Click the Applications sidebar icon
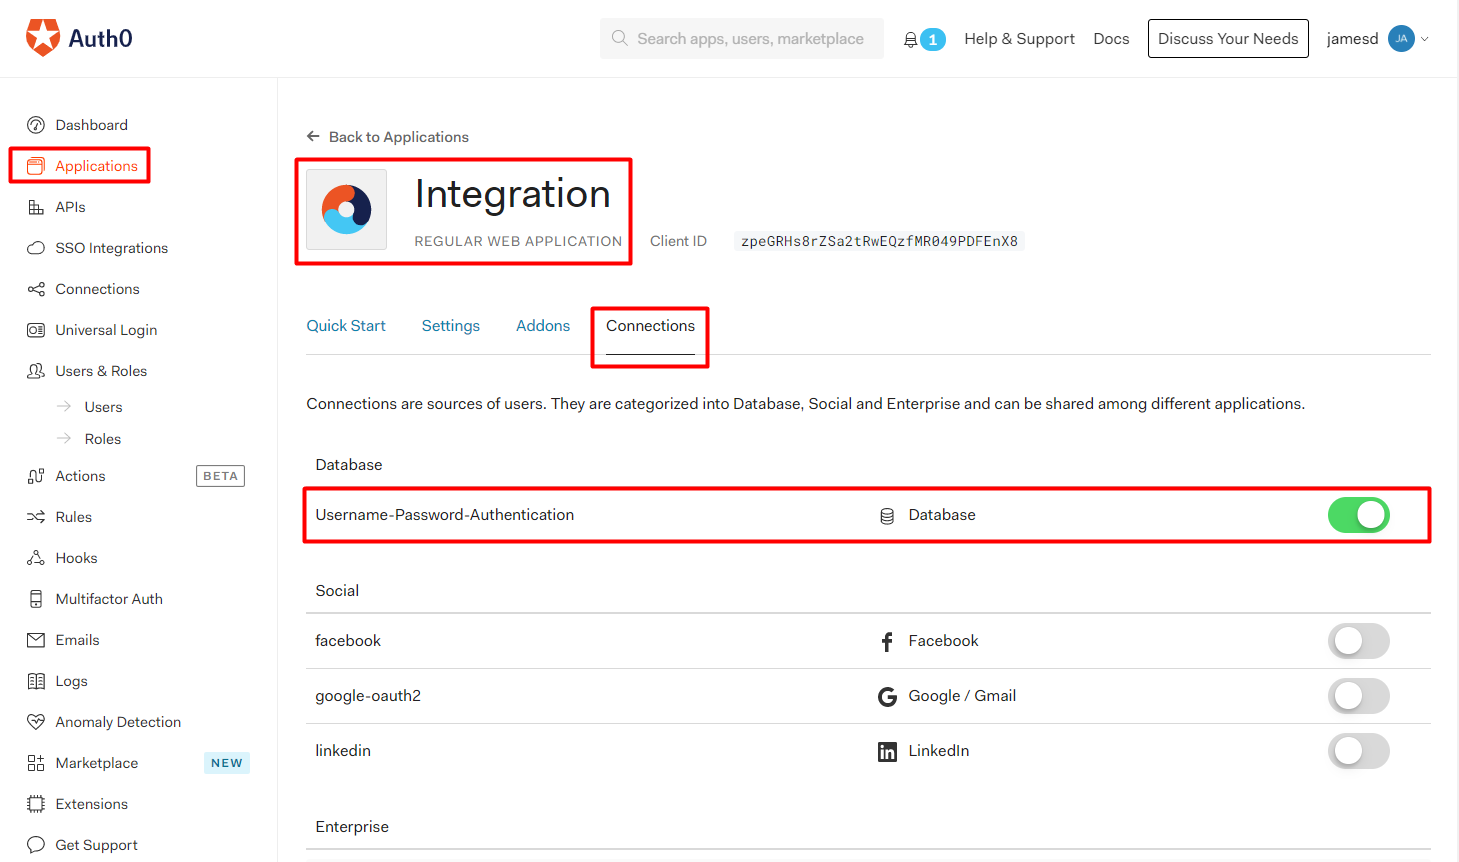1459x862 pixels. (36, 166)
